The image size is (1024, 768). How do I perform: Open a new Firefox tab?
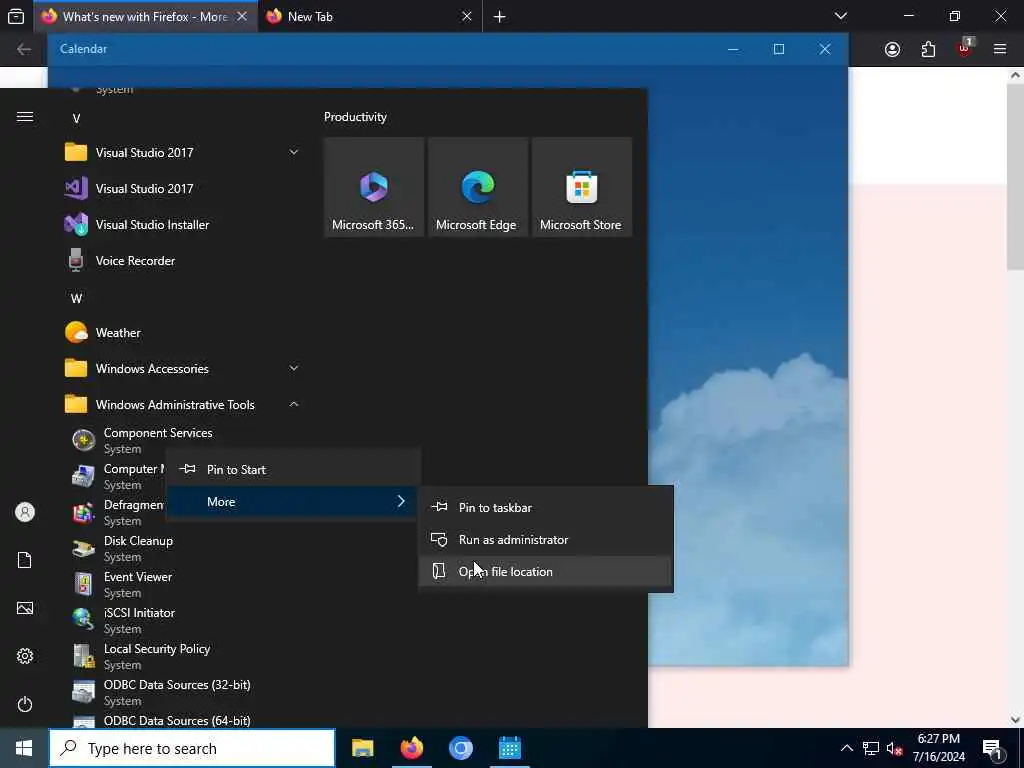click(500, 17)
